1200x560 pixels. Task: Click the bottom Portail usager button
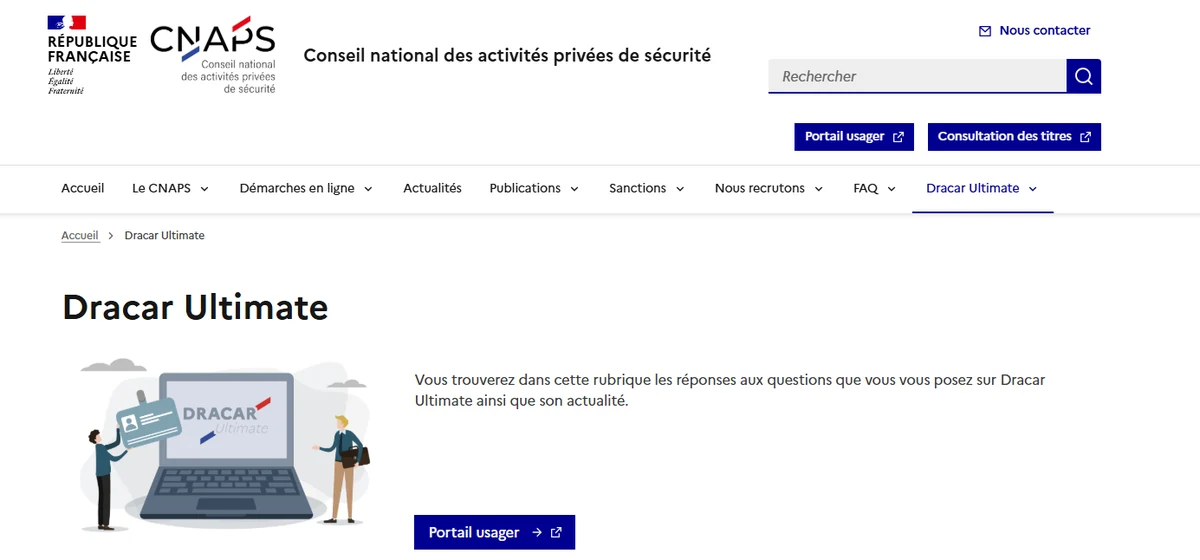pyautogui.click(x=495, y=532)
